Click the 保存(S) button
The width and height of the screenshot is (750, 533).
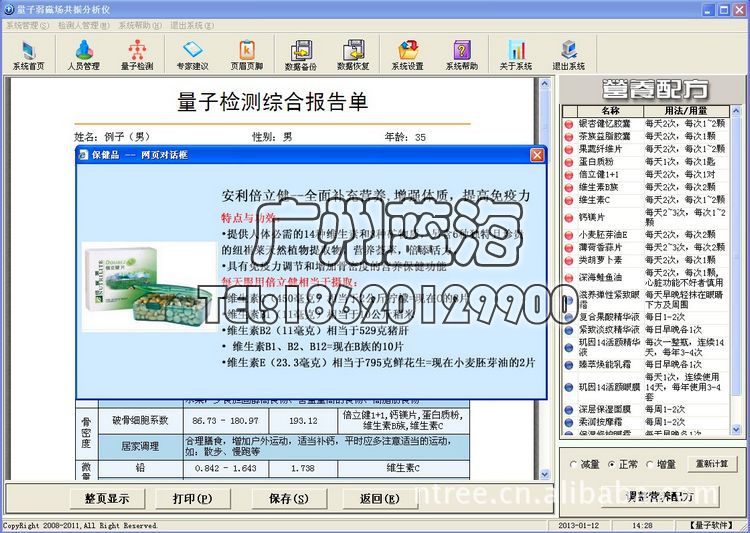[289, 499]
